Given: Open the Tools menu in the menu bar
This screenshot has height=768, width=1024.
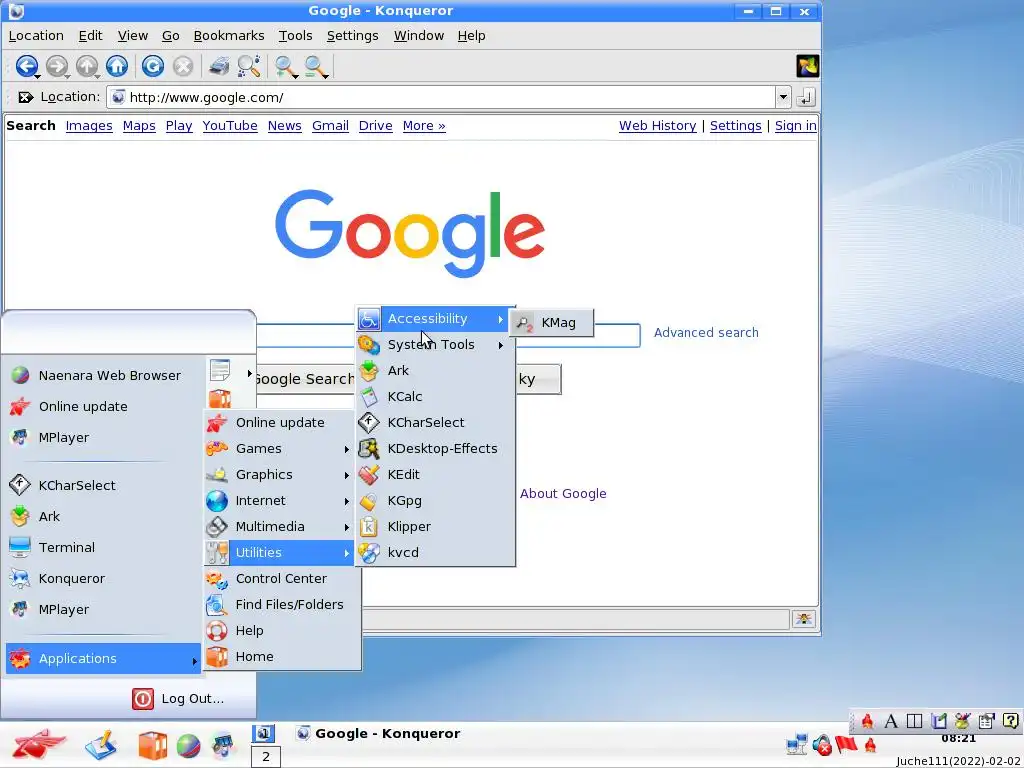Looking at the screenshot, I should point(295,36).
